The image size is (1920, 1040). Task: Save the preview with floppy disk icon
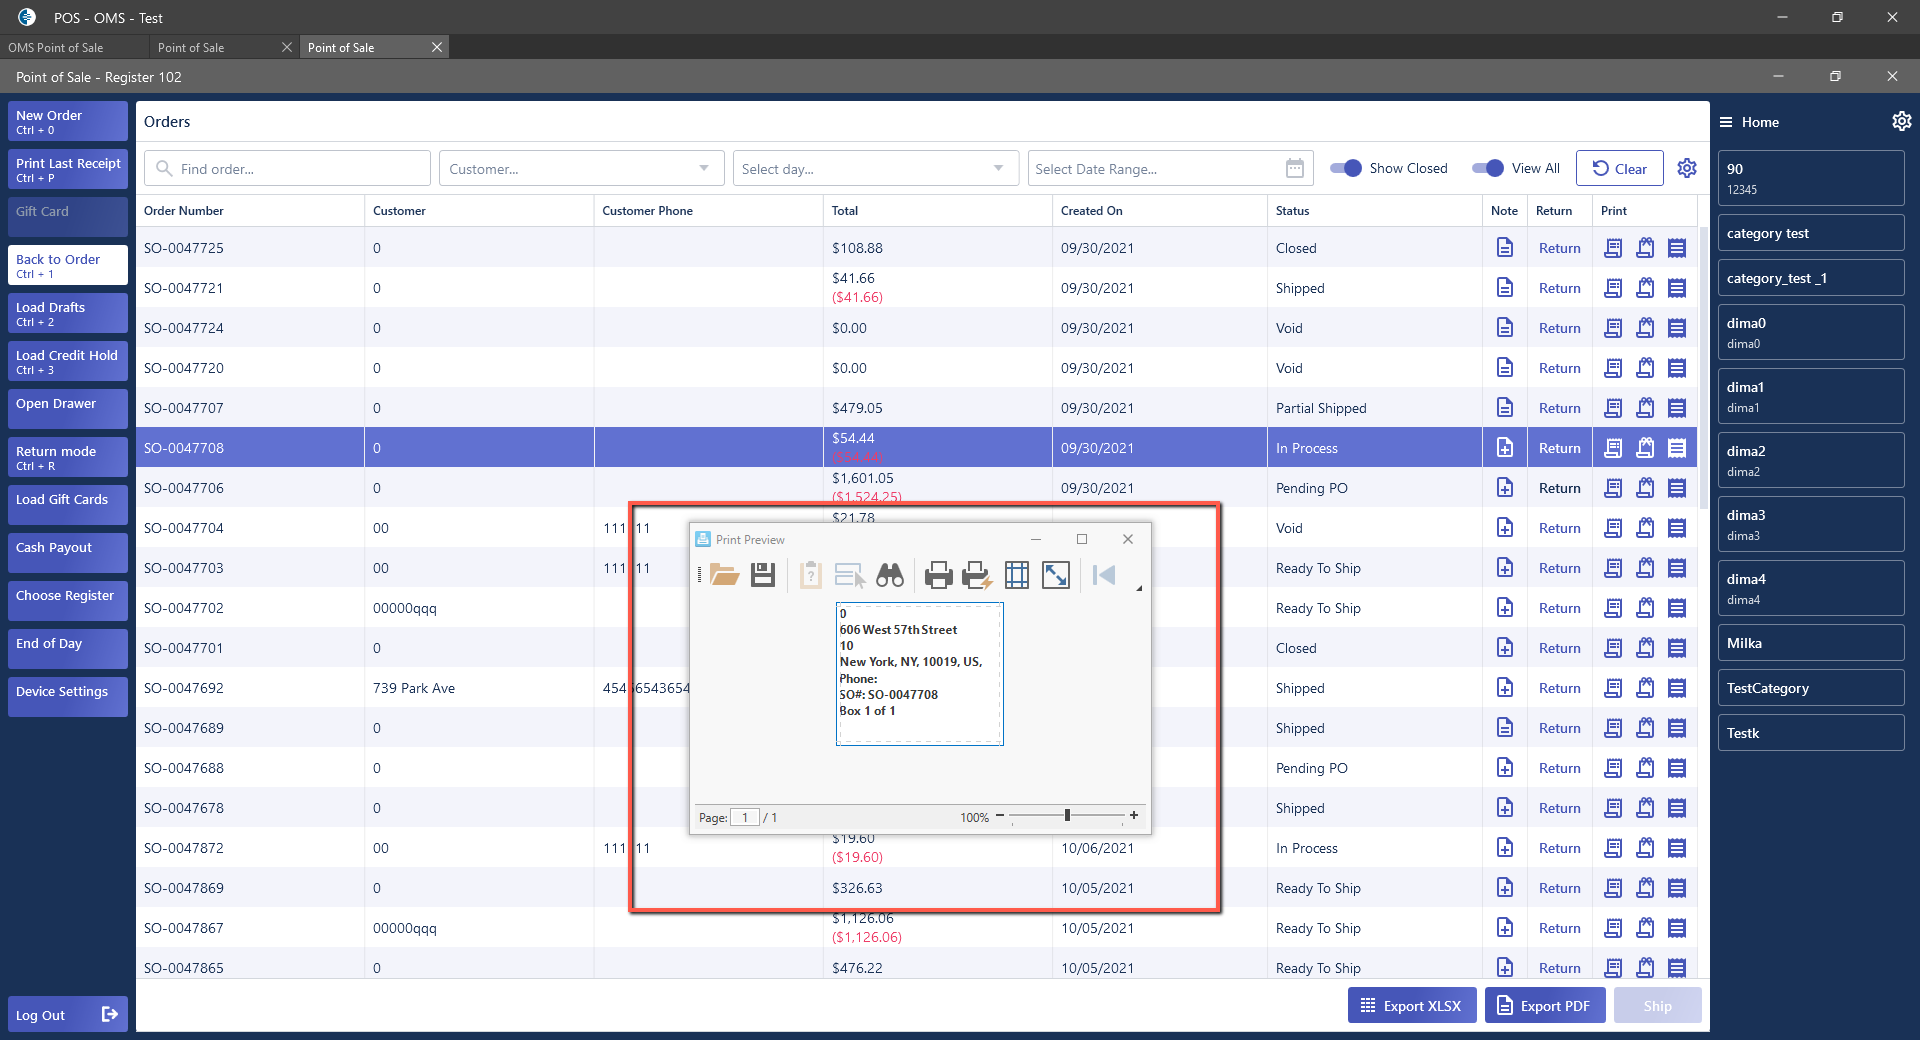(763, 575)
